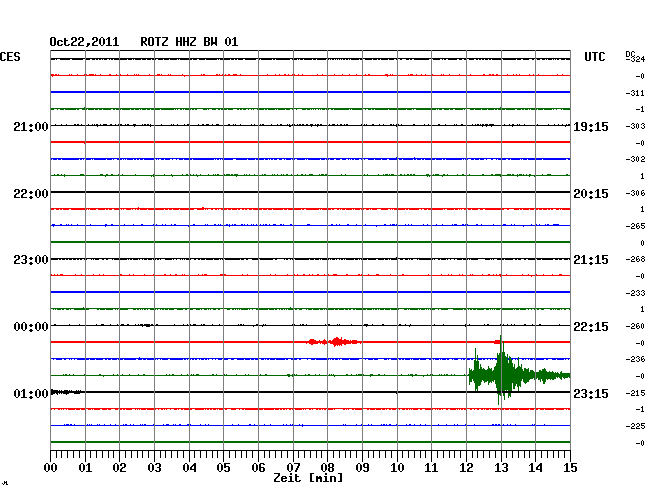Select the DC offset value -233
The image size is (650, 494).
[x=635, y=293]
